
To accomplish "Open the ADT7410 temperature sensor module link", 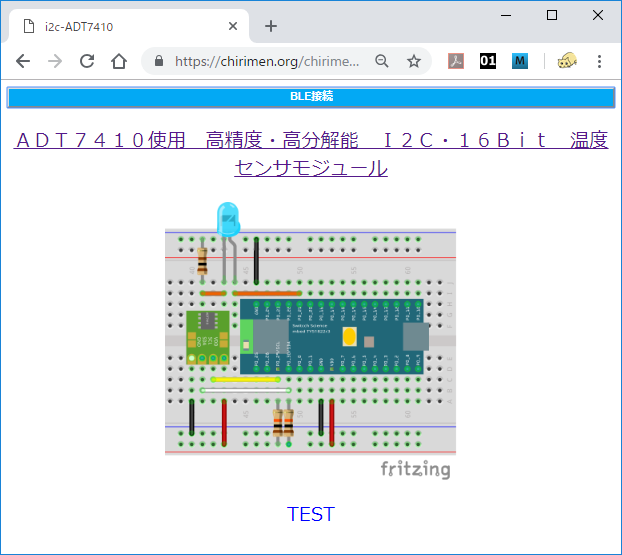I will (x=310, y=153).
